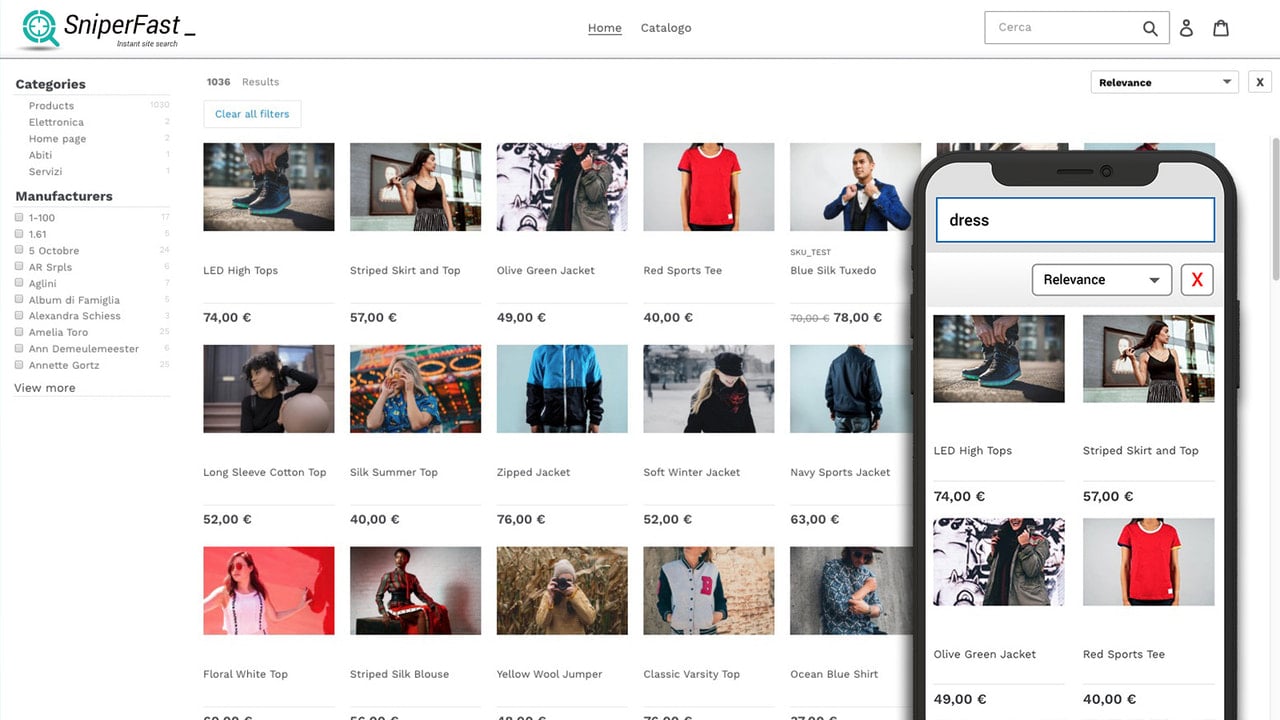Check the 1.61 manufacturer checkbox
The width and height of the screenshot is (1280, 720).
pos(19,234)
